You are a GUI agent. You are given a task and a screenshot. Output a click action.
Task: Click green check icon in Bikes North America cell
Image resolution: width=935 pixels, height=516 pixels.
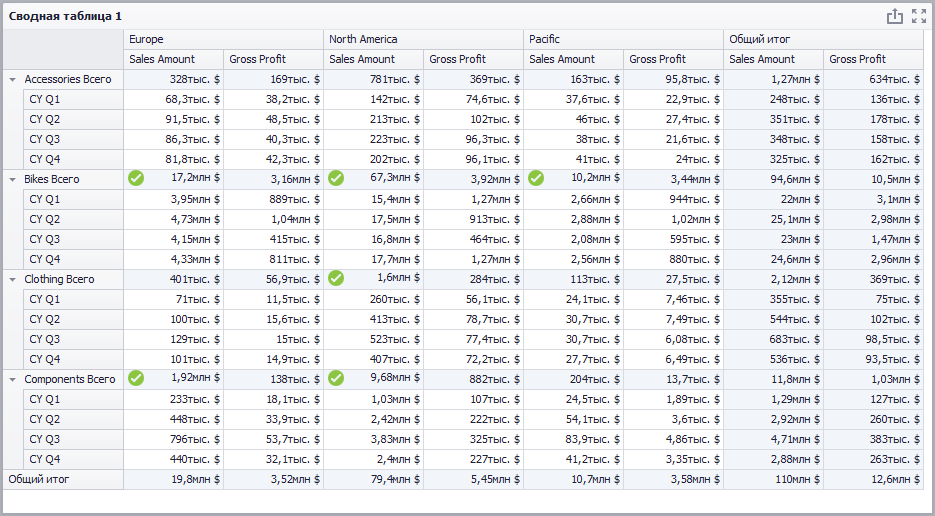point(336,178)
